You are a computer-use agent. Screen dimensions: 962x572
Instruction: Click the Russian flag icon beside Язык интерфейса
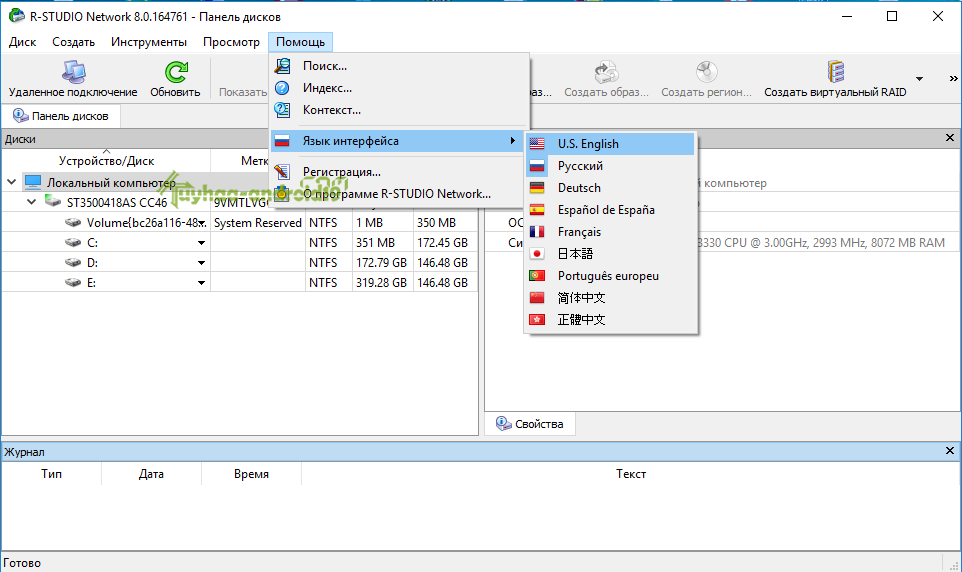click(x=282, y=141)
